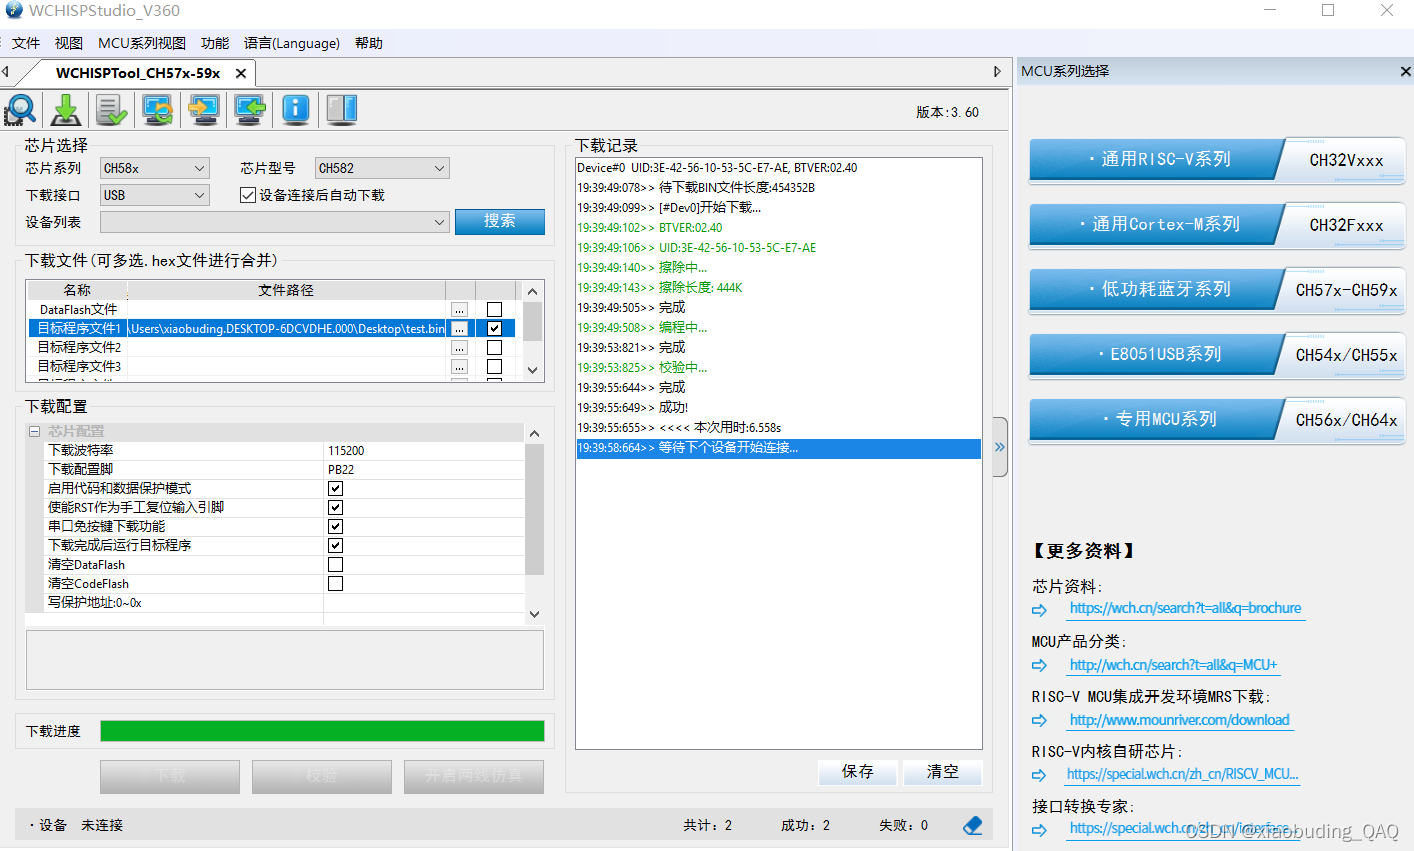Viewport: 1414px width, 851px height.
Task: Toggle 设备连接后自动下载 checkbox
Action: [x=248, y=195]
